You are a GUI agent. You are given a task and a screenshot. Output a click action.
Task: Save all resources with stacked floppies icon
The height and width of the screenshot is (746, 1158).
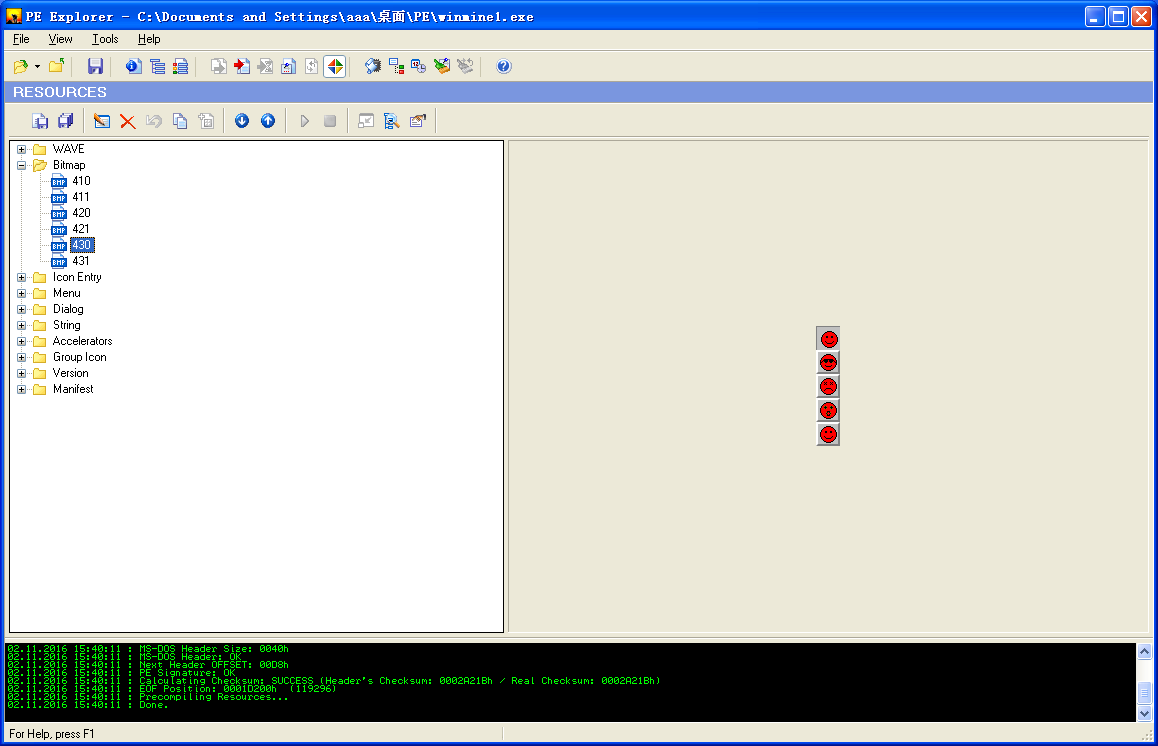pyautogui.click(x=66, y=121)
